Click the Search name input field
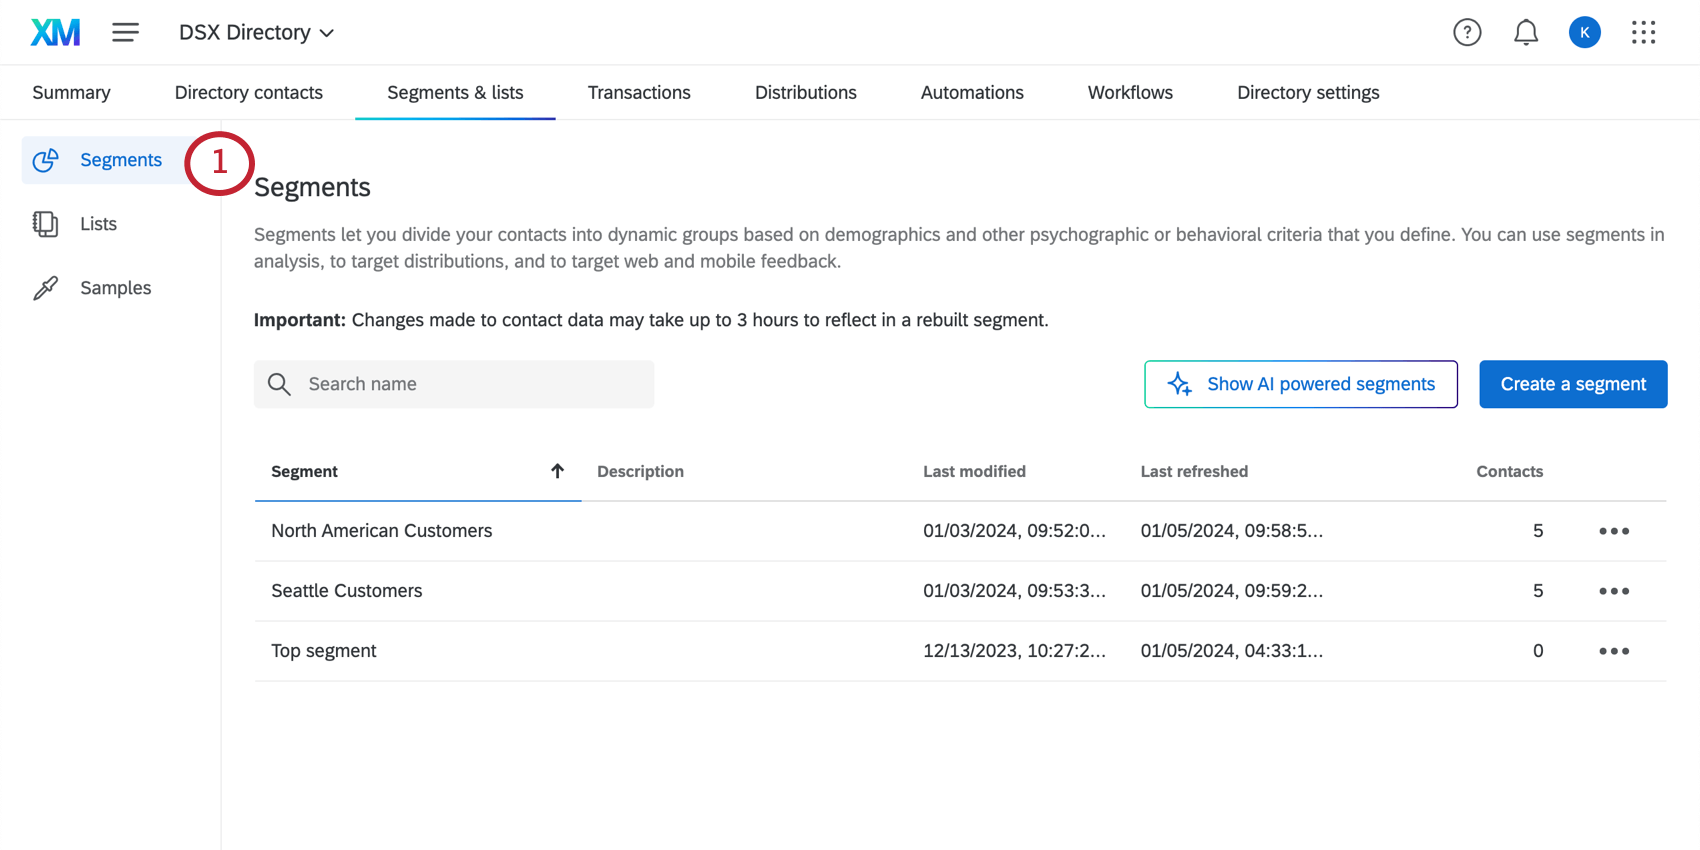Screen dimensions: 1700x850 pyautogui.click(x=470, y=384)
